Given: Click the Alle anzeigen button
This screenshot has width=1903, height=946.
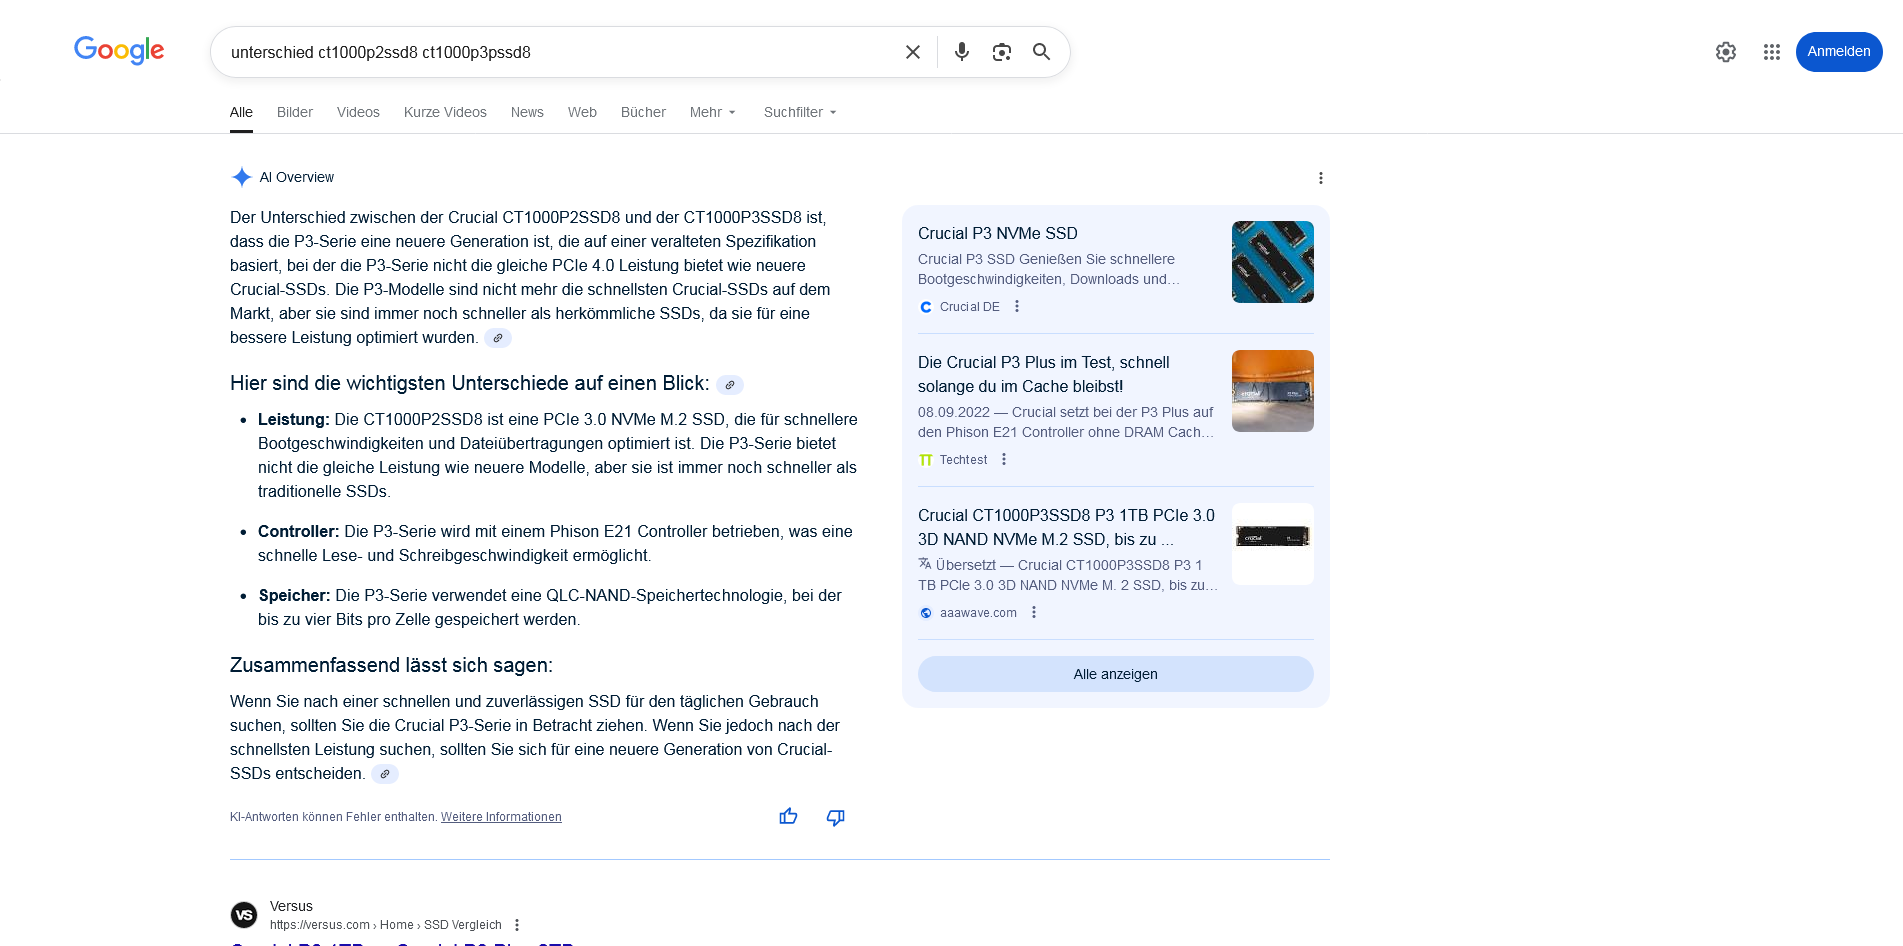Looking at the screenshot, I should click(x=1115, y=674).
